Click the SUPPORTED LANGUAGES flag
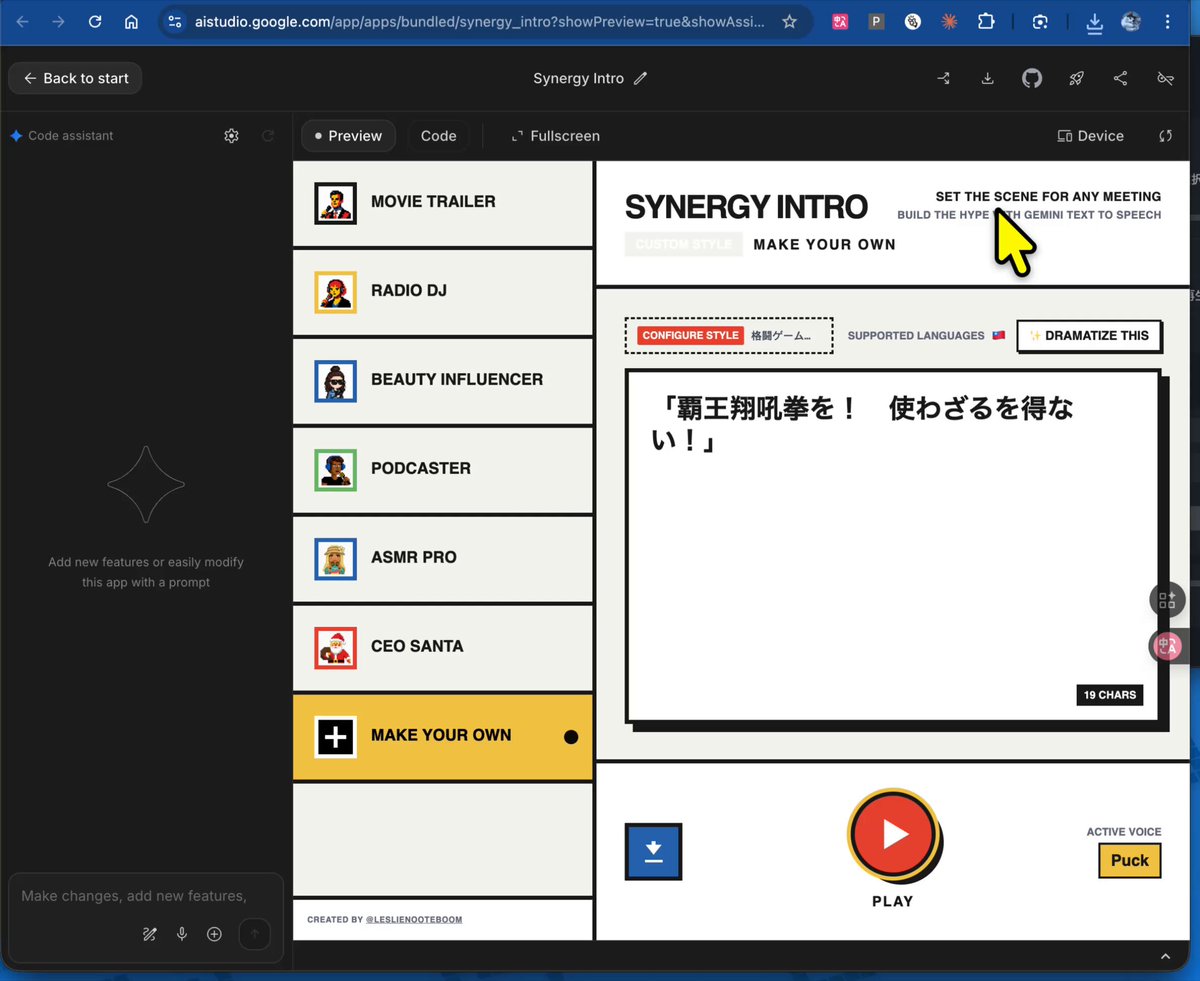The height and width of the screenshot is (981, 1200). [998, 336]
